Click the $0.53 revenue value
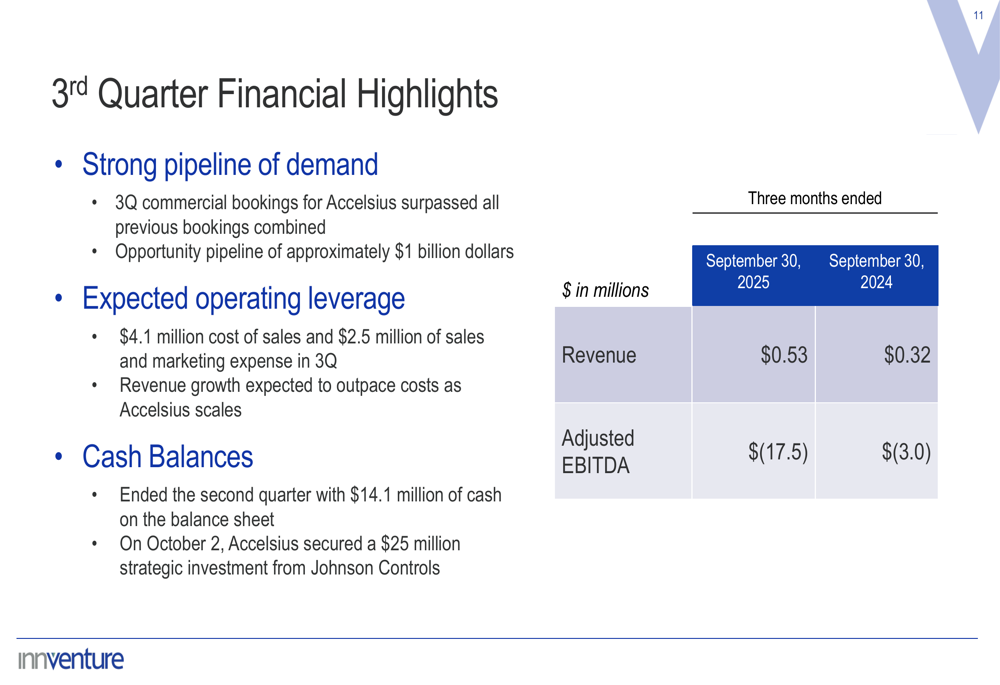 784,355
